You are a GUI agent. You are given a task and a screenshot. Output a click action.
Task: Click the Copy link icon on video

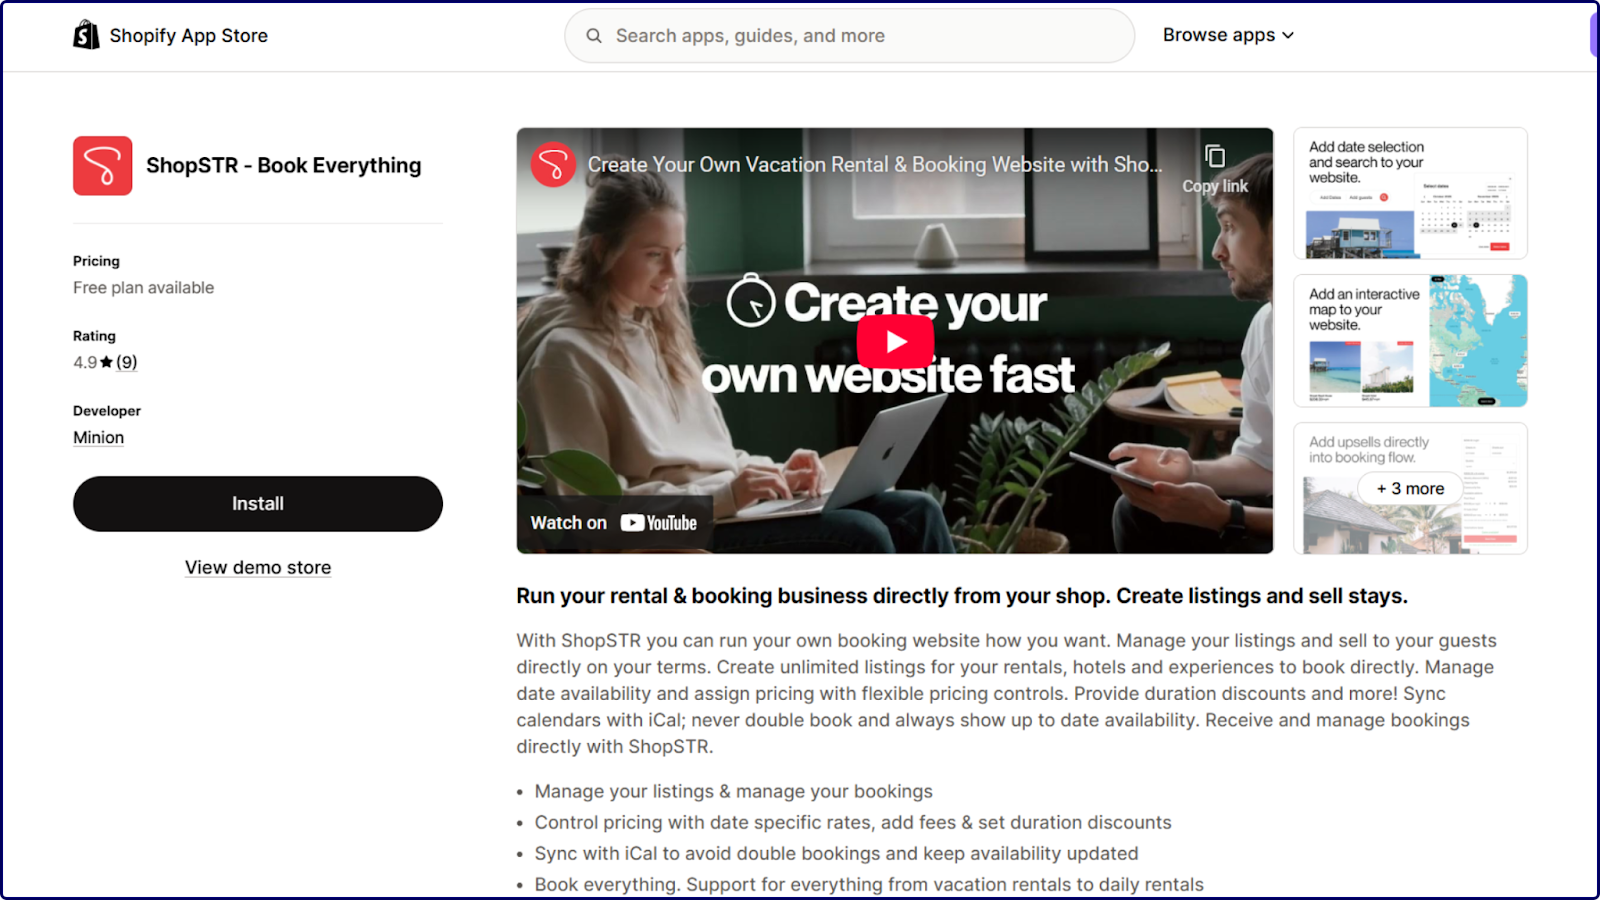pos(1214,157)
